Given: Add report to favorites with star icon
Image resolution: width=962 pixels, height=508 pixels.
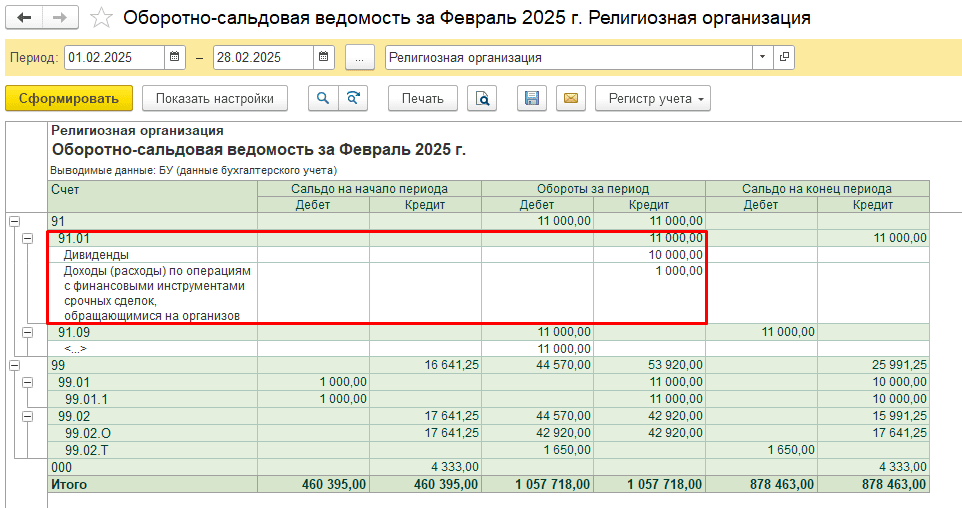Looking at the screenshot, I should [x=100, y=18].
